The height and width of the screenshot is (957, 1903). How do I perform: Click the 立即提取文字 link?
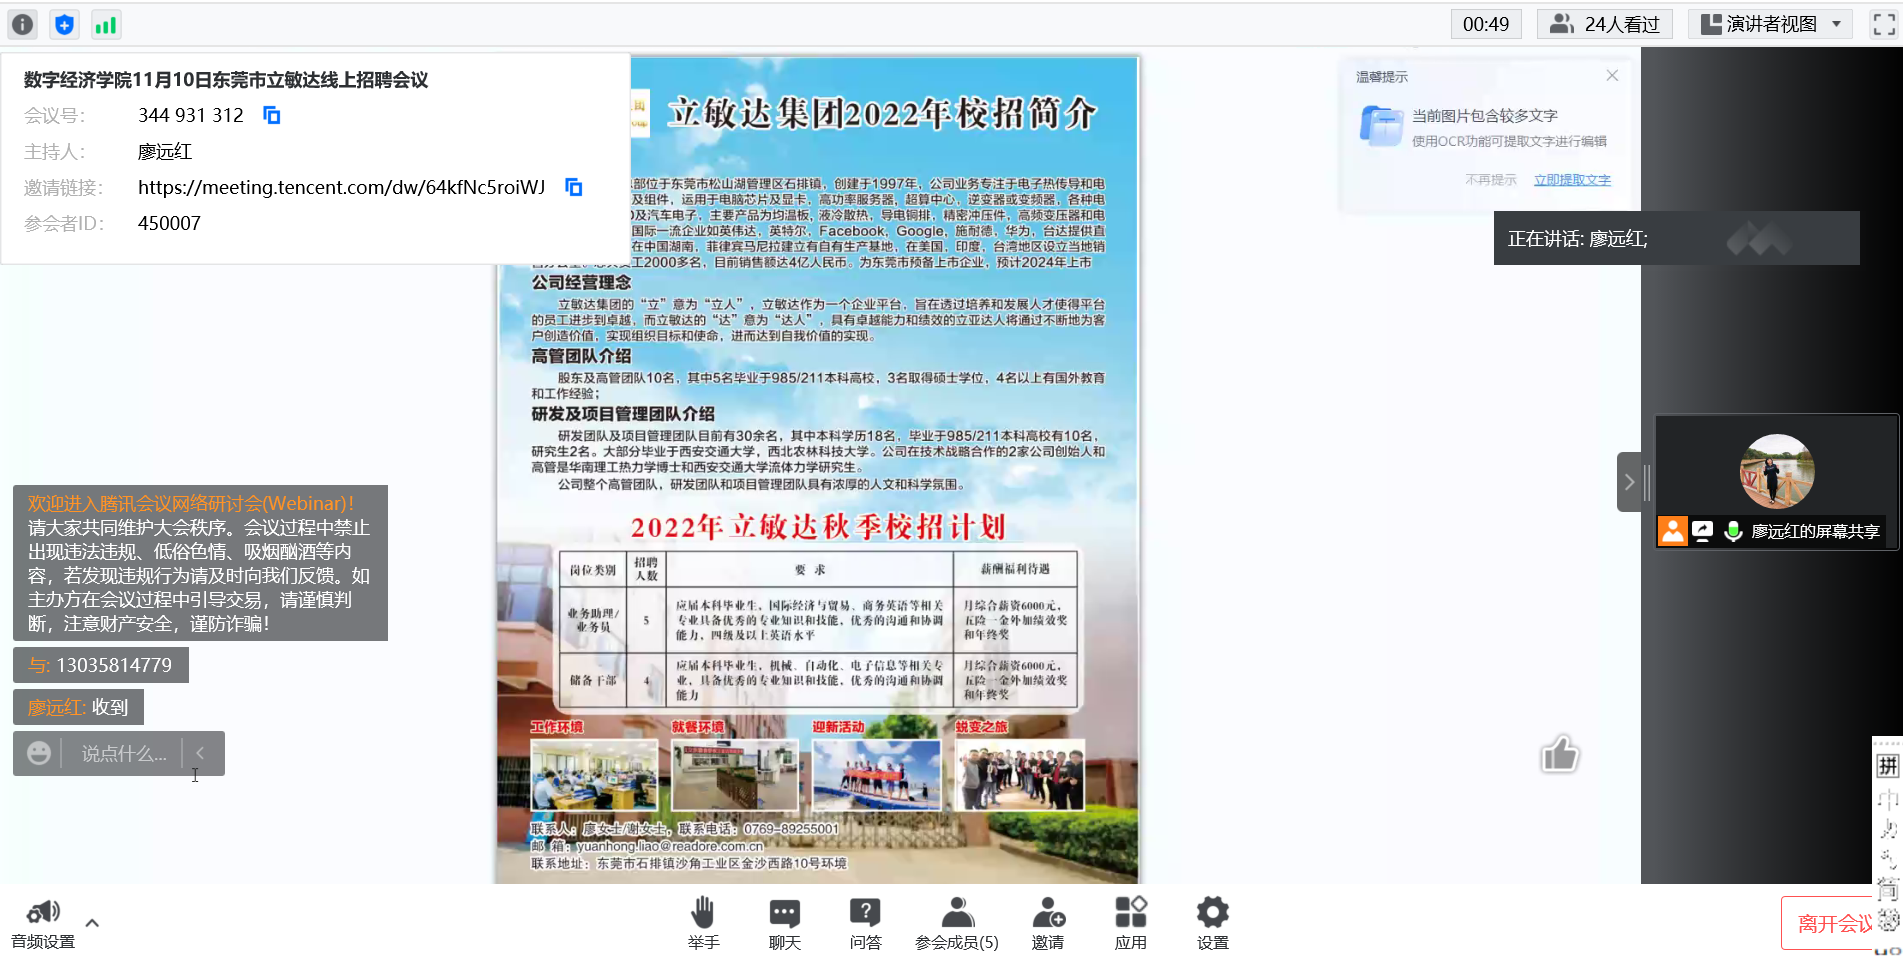[x=1572, y=180]
